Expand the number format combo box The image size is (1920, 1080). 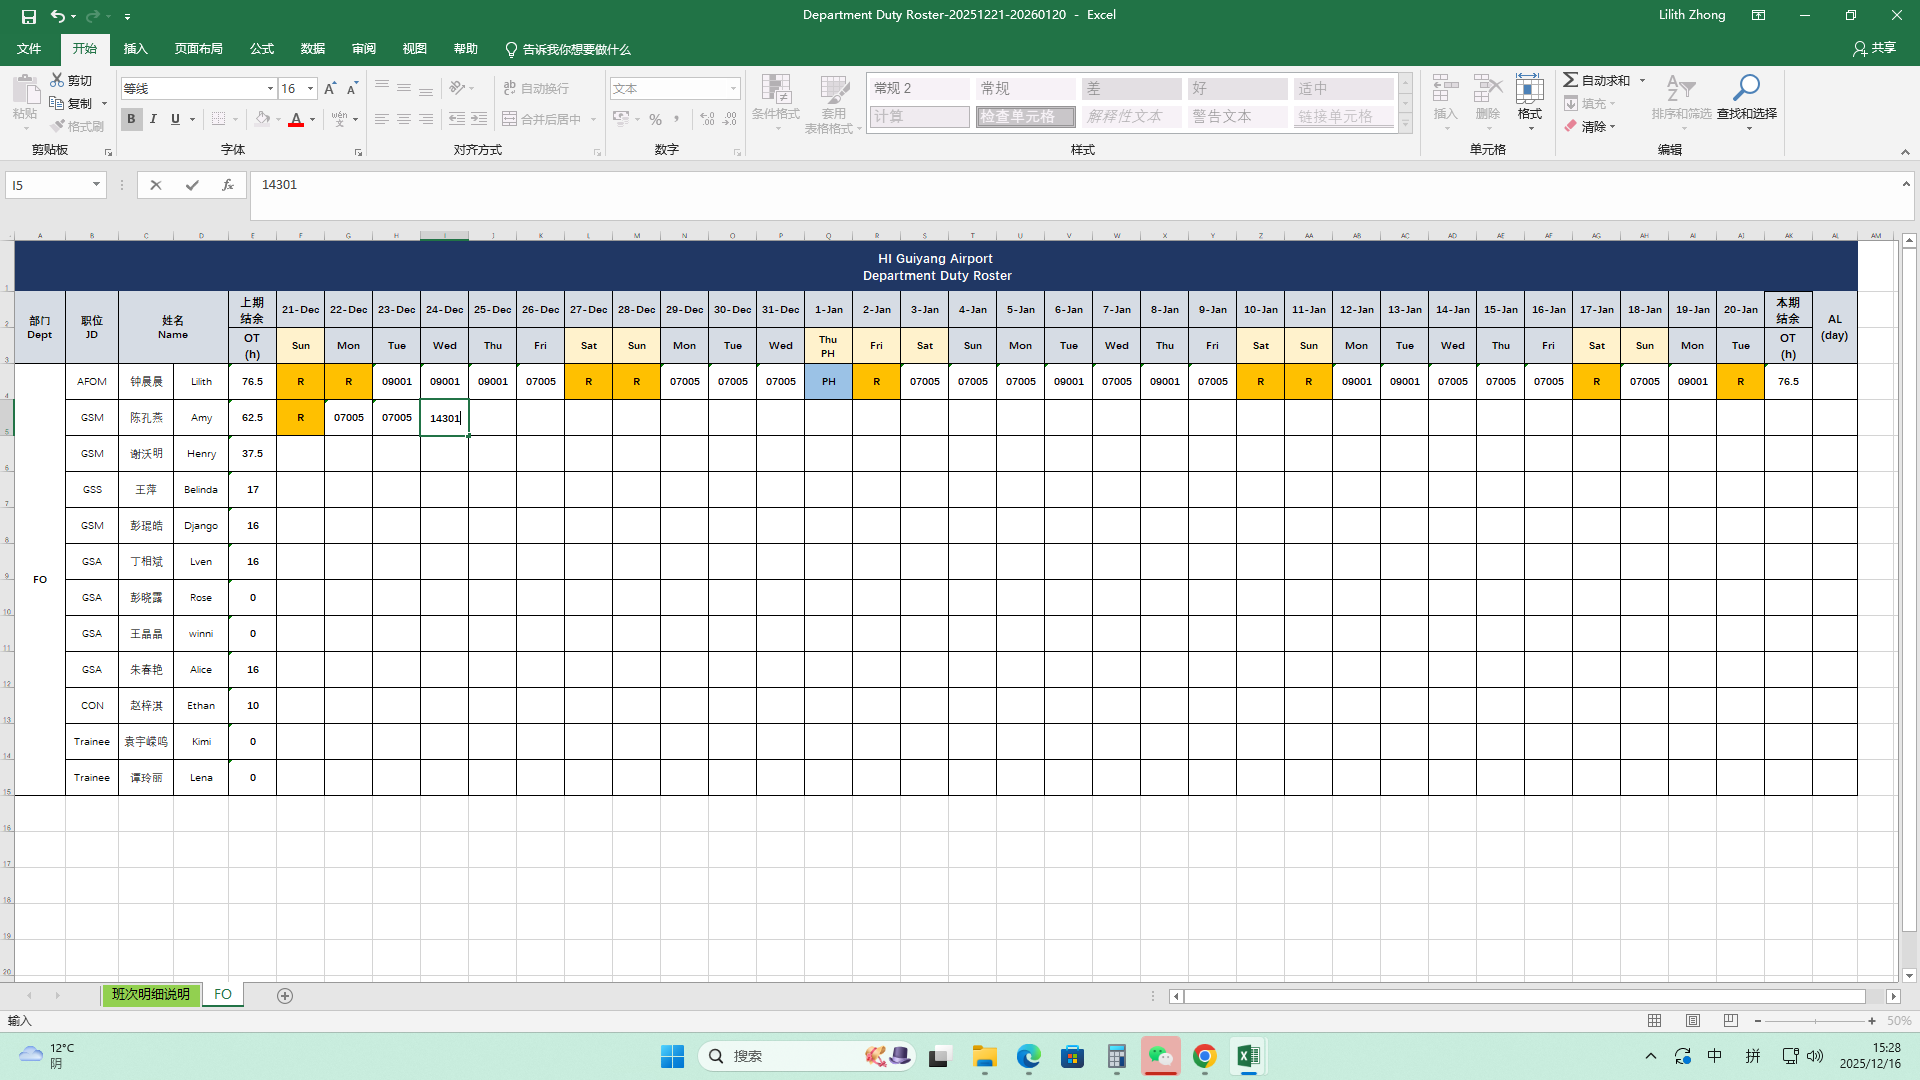point(733,89)
